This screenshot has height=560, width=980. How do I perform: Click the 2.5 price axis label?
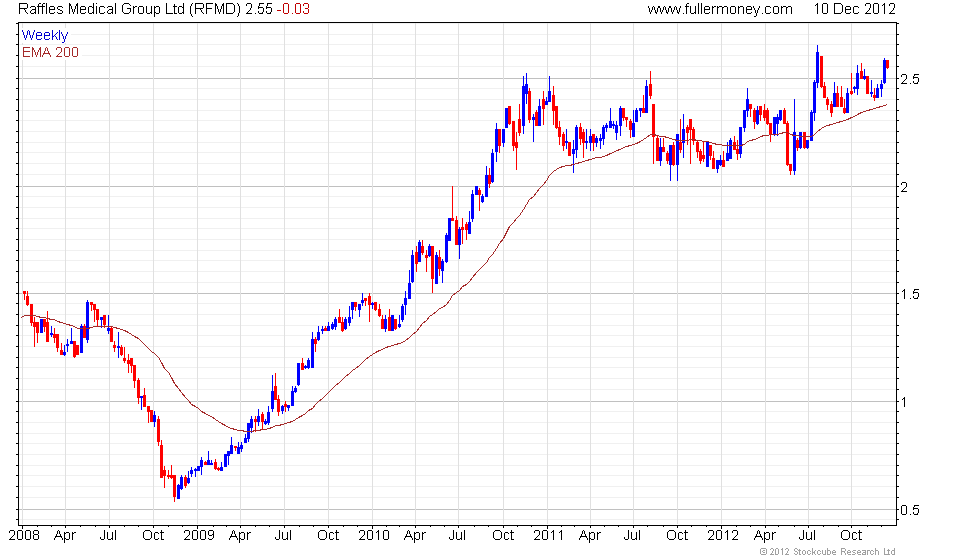coord(909,79)
